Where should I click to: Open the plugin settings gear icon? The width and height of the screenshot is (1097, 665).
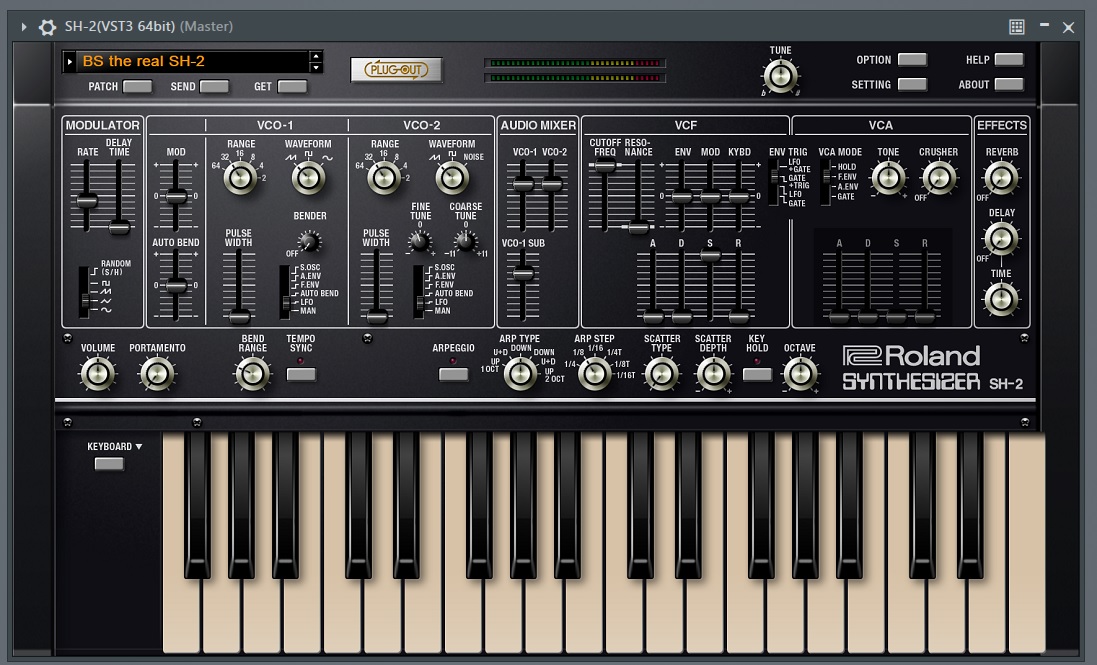pyautogui.click(x=47, y=27)
